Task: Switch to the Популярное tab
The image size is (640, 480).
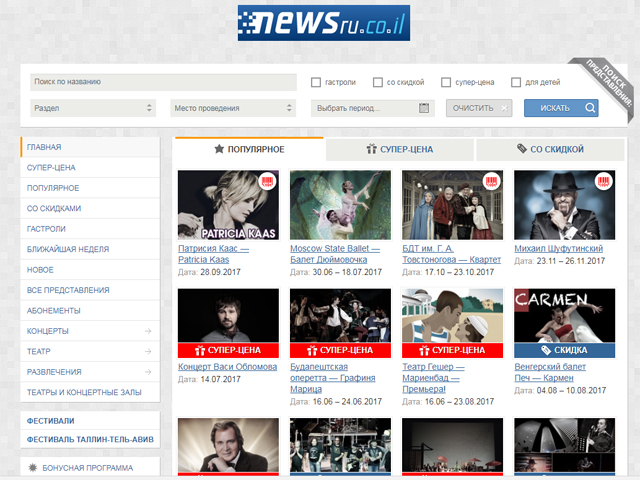Action: point(249,149)
